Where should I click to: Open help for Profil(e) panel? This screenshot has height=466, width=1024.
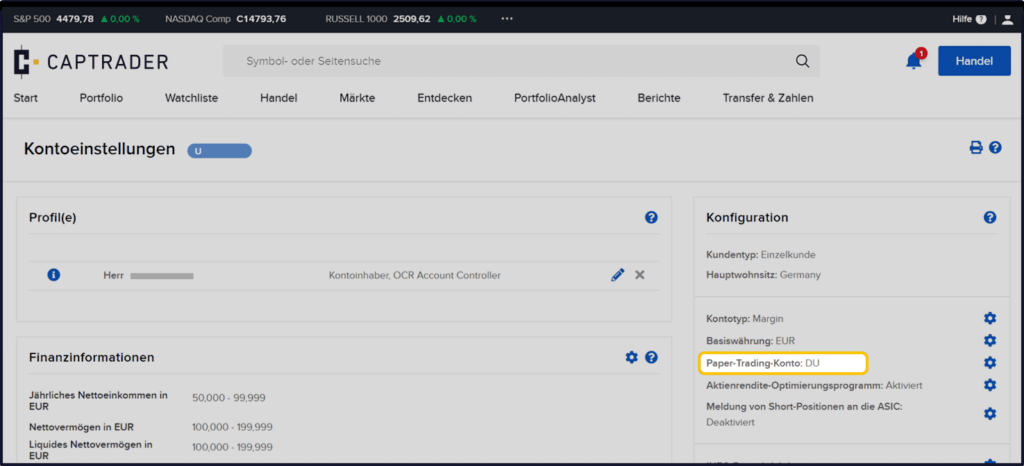pyautogui.click(x=651, y=217)
